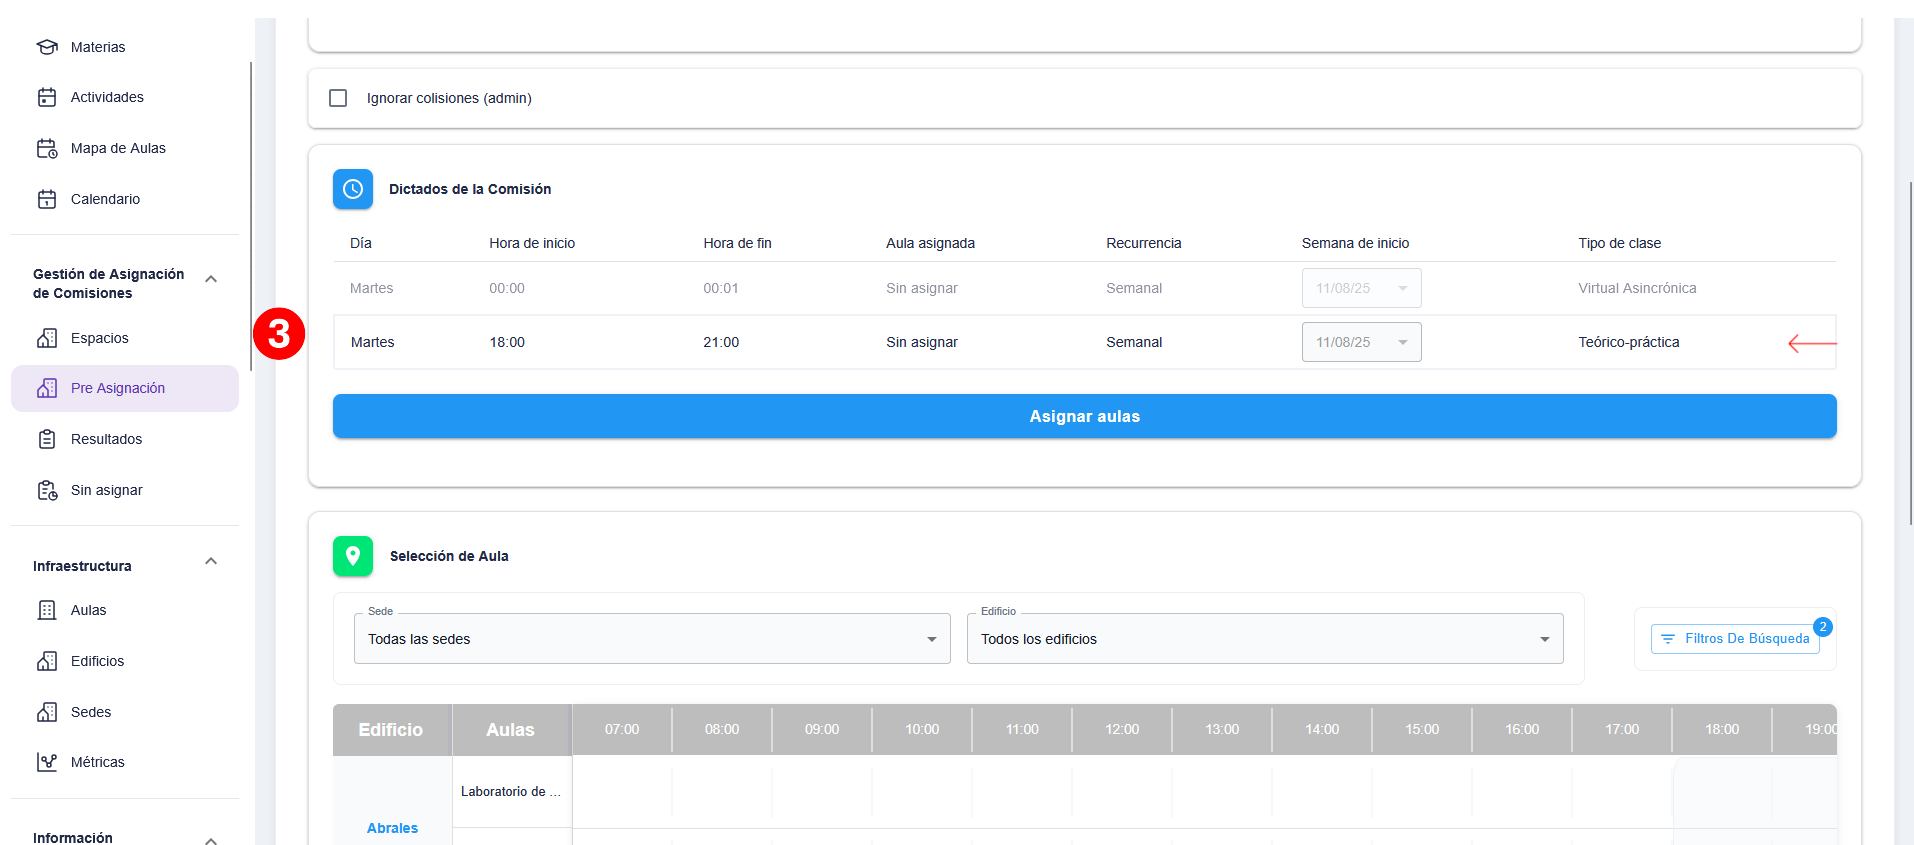Click the Tipo de clase column header

pyautogui.click(x=1619, y=243)
